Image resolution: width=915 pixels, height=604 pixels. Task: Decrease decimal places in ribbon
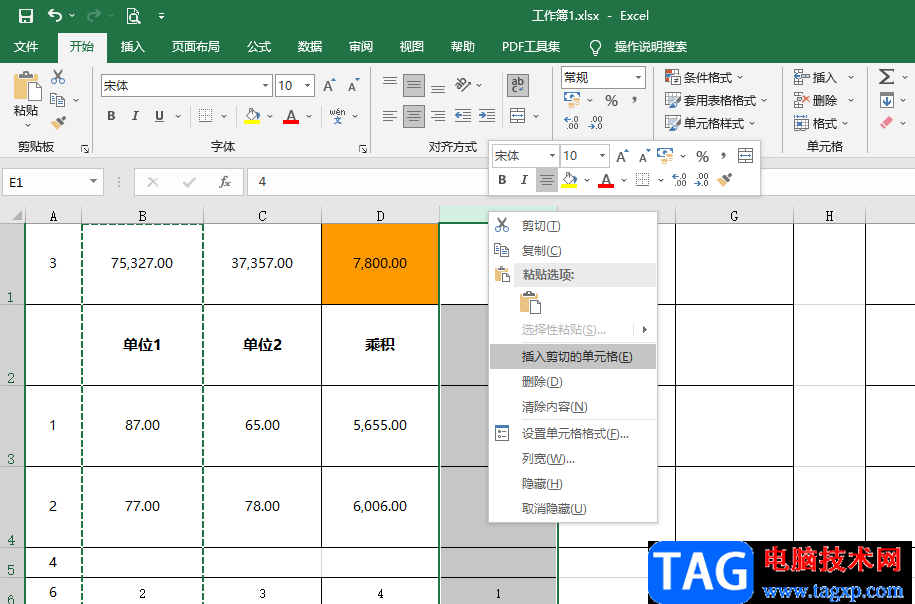595,123
